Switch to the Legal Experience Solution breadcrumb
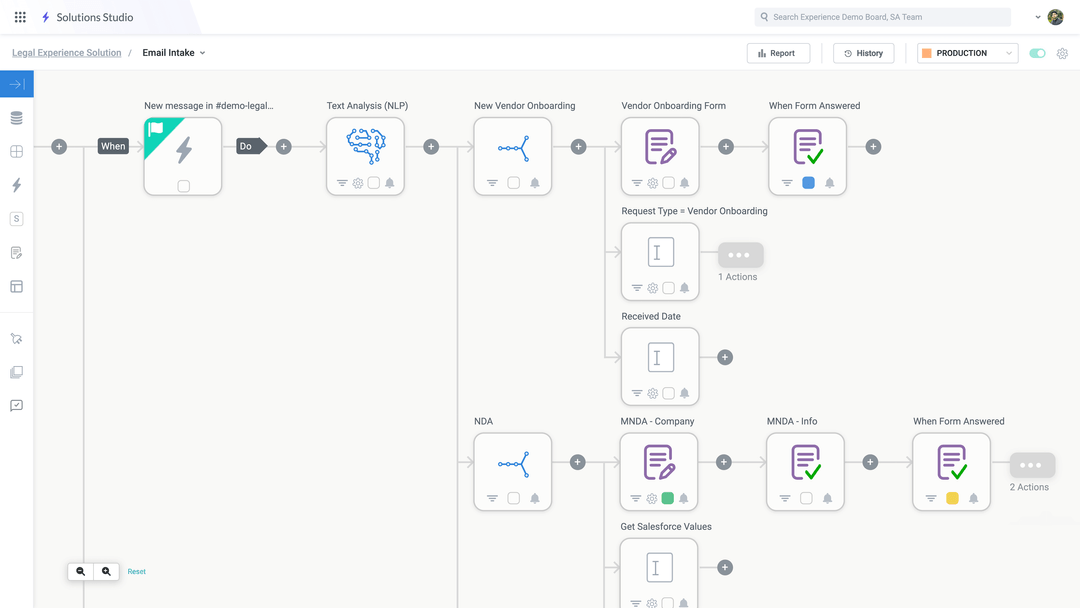 (x=66, y=52)
